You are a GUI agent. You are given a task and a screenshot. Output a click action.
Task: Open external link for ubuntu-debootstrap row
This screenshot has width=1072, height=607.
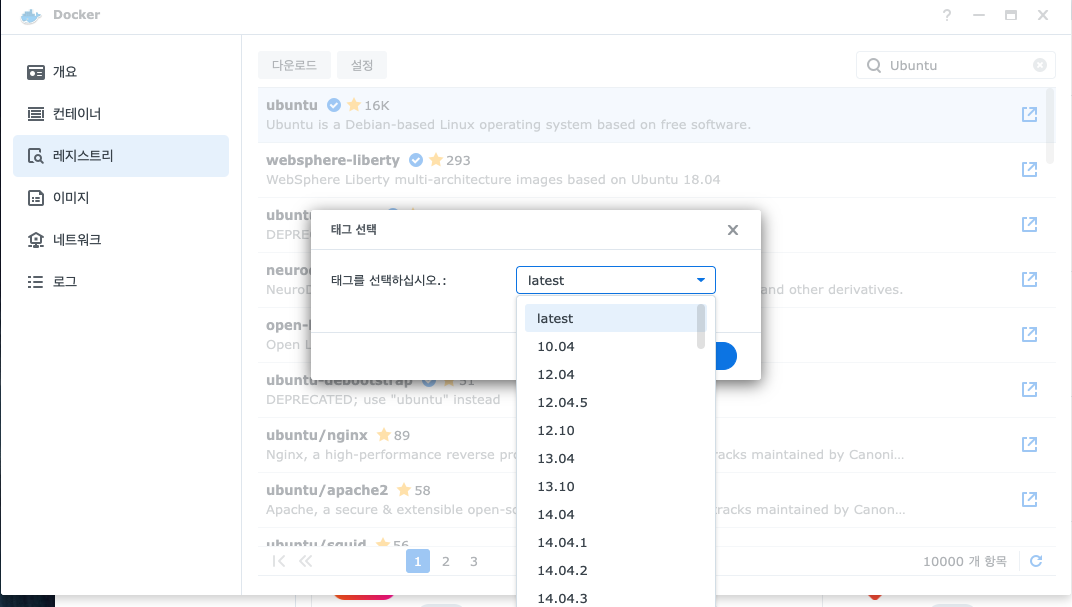(x=1029, y=389)
